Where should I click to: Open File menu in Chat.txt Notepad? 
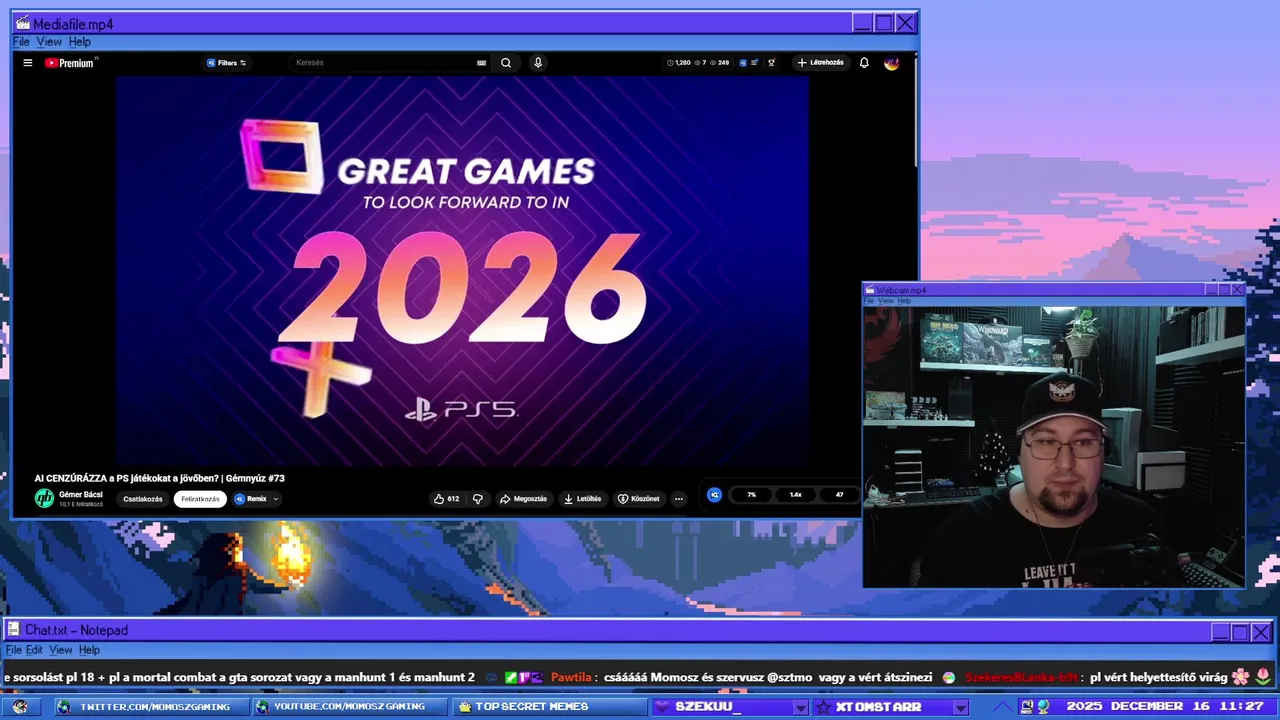[13, 650]
